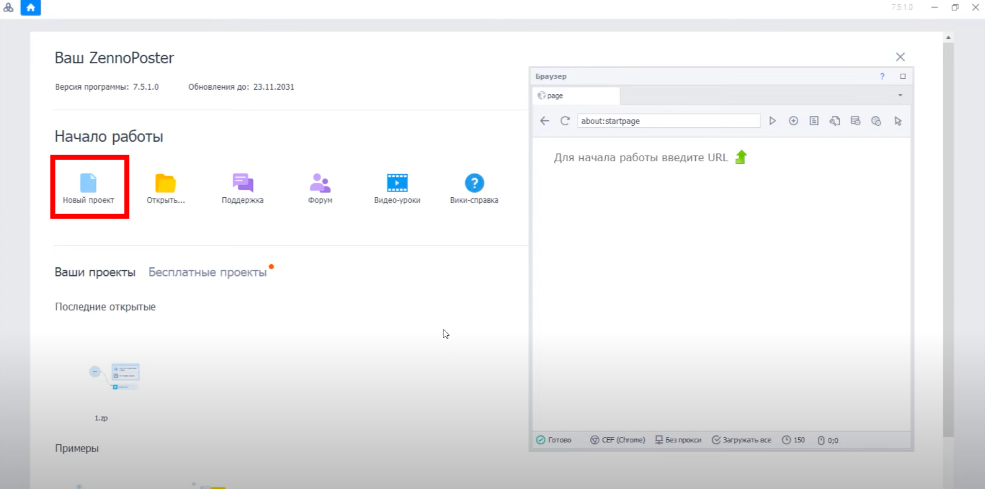Click the square maximize icon of the Браузер panel

(x=903, y=76)
